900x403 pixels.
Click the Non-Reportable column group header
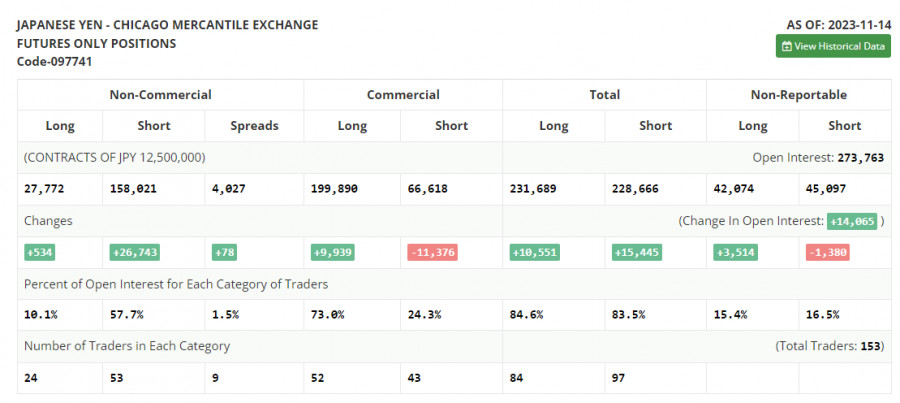tap(798, 95)
